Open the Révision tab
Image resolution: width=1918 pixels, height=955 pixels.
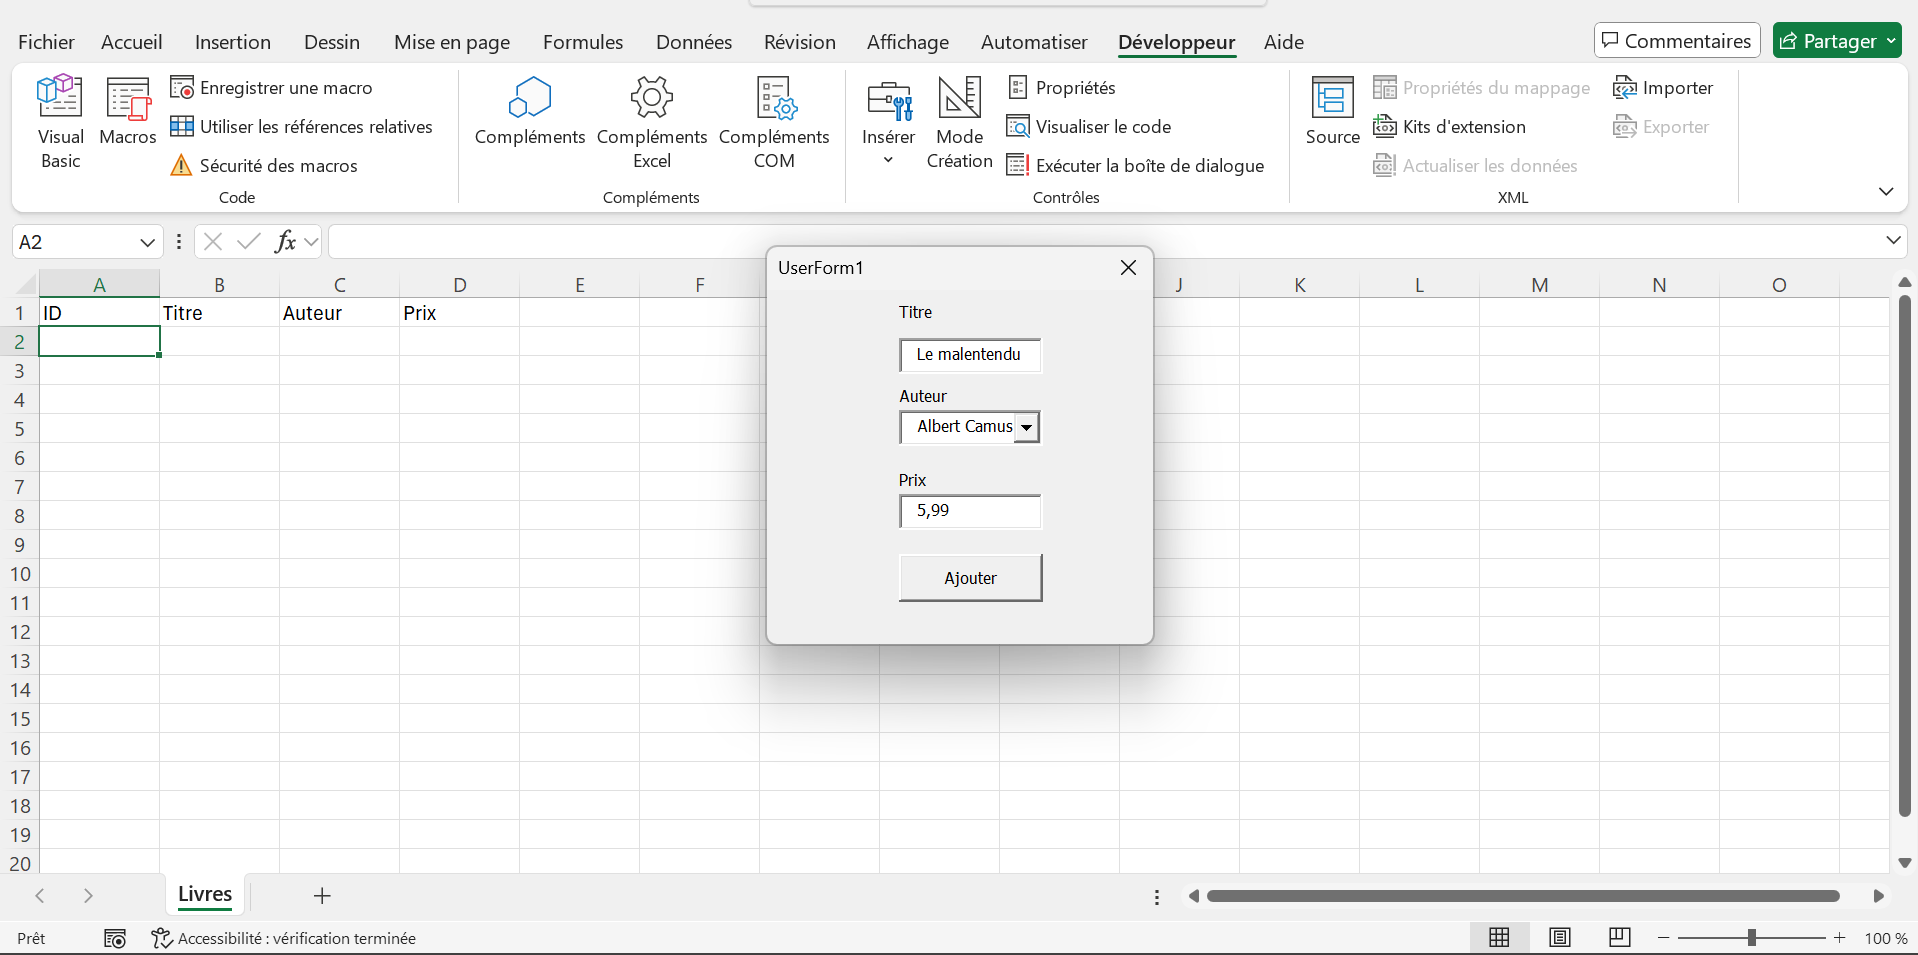(x=800, y=42)
